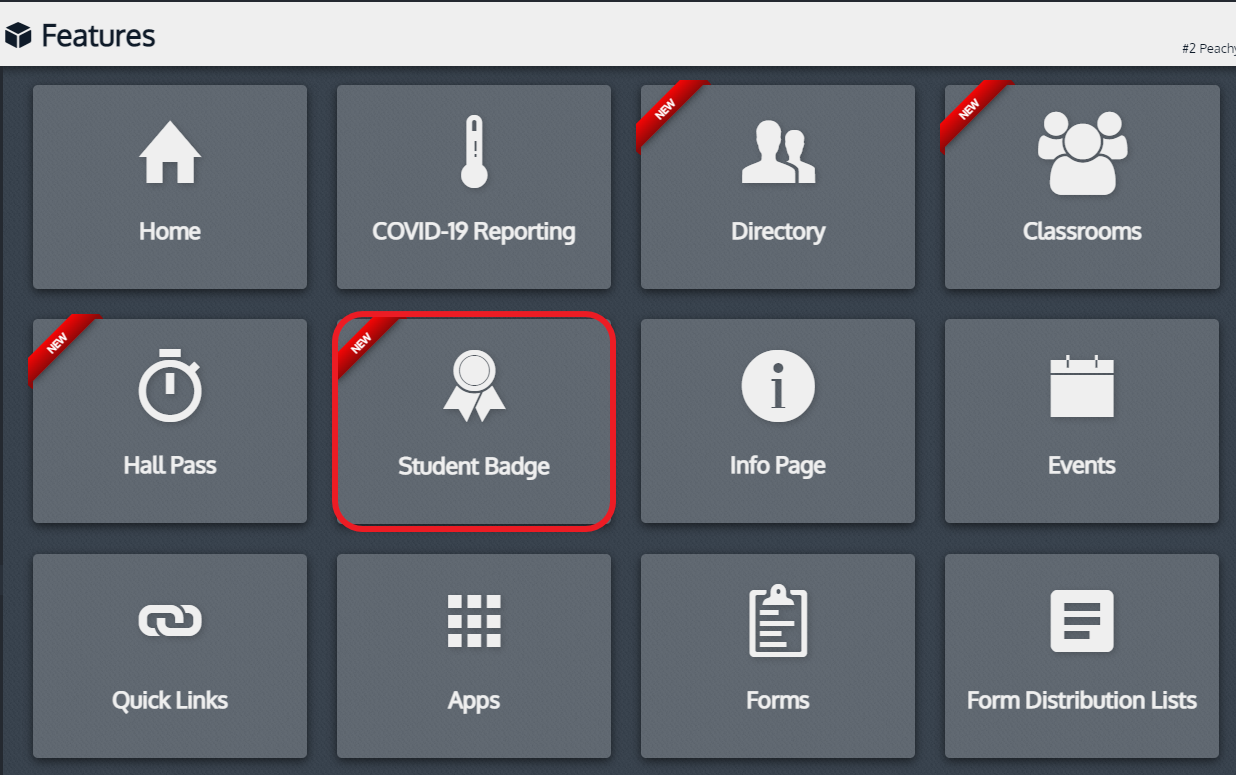Click the Form Distribution Lists label
The width and height of the screenshot is (1236, 775).
(x=1082, y=700)
